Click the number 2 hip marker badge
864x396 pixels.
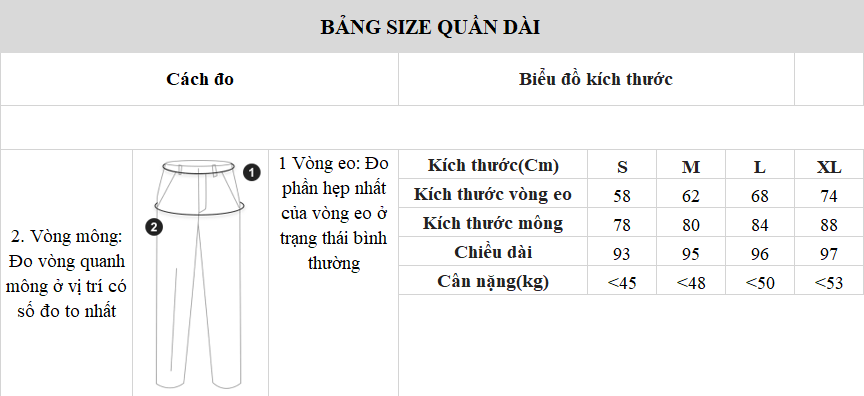pyautogui.click(x=154, y=227)
